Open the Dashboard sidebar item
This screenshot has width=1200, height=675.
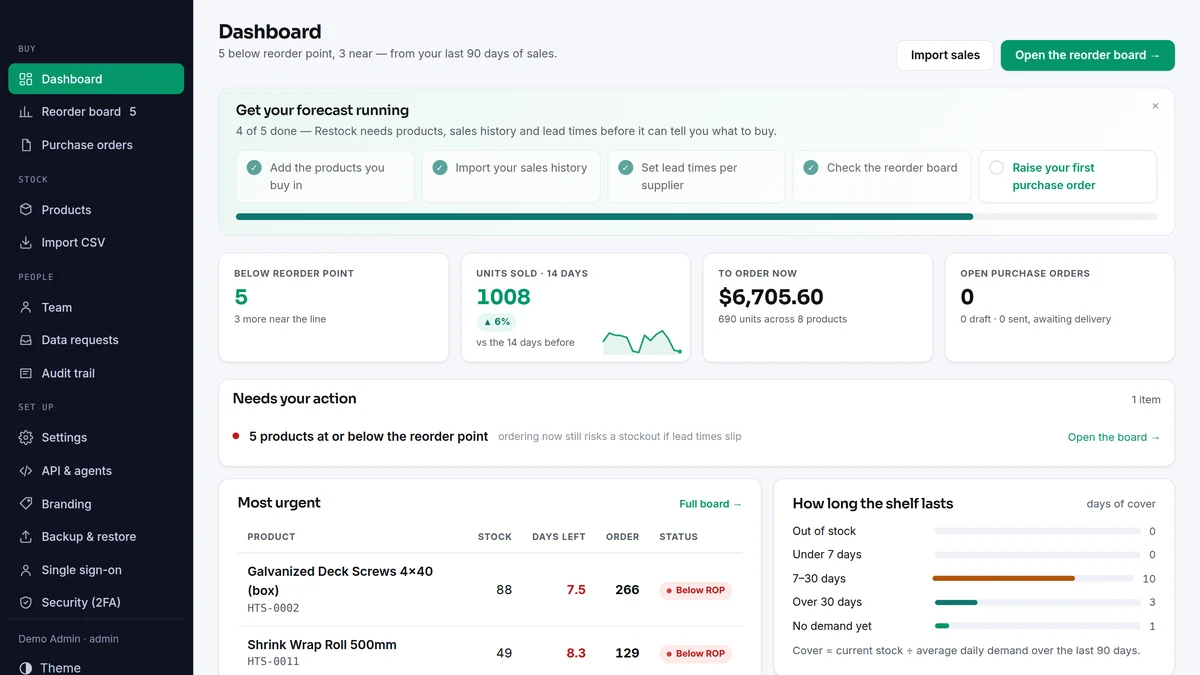96,79
